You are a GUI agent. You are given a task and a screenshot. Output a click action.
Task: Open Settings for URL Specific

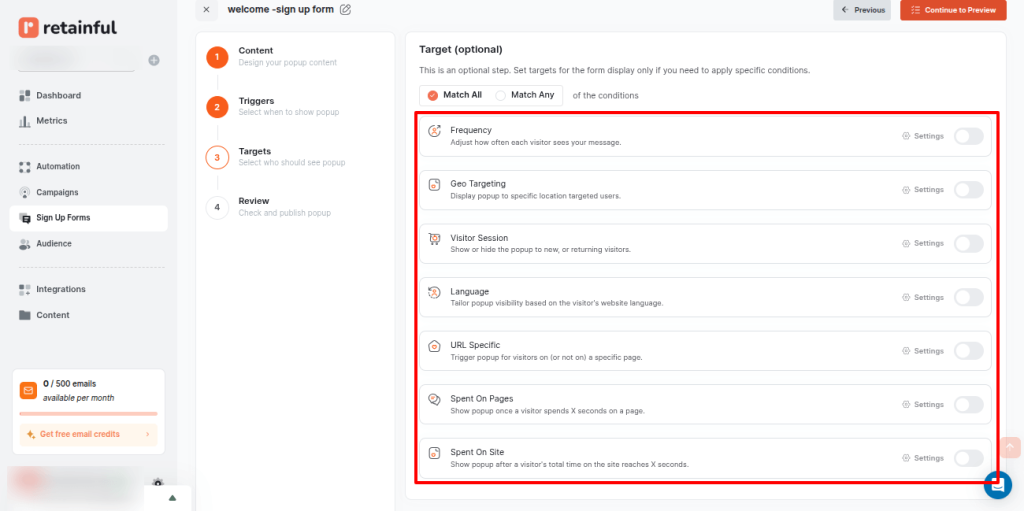click(923, 351)
